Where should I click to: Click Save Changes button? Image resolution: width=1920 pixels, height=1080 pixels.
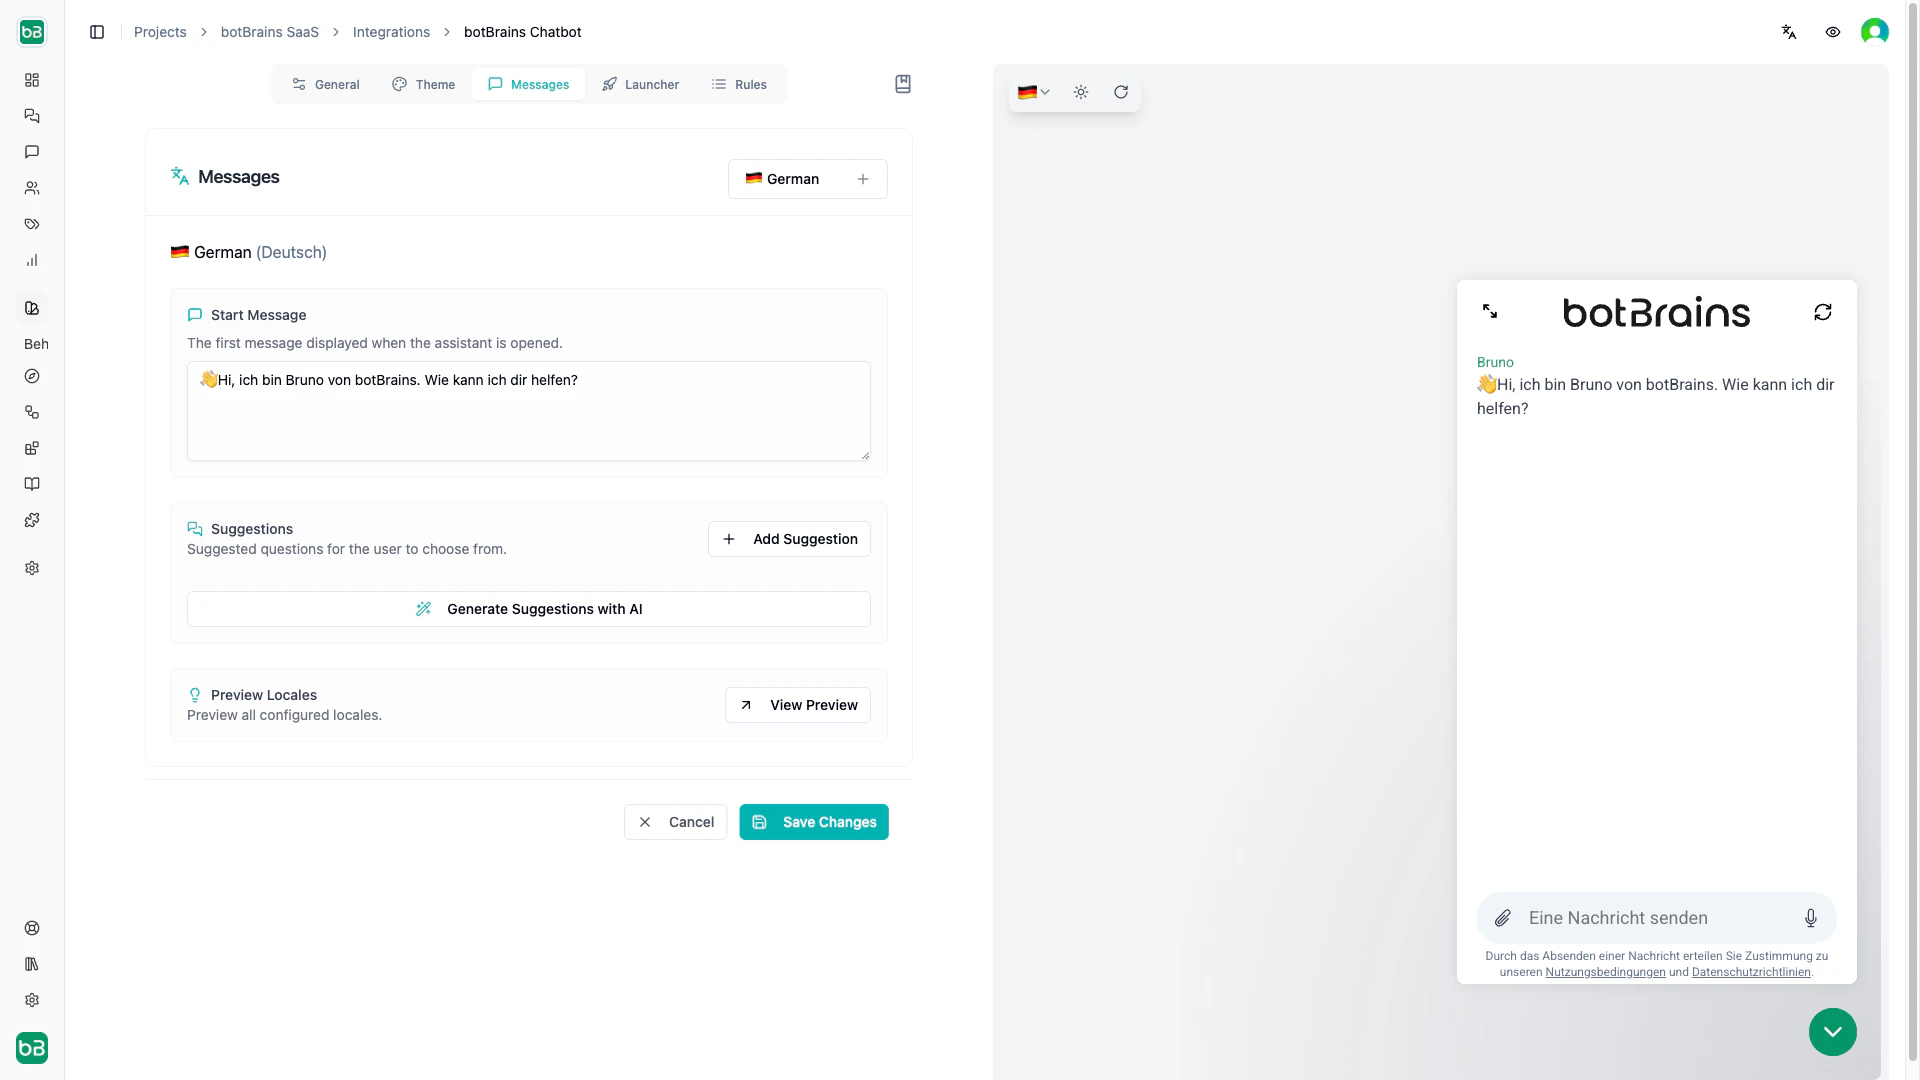tap(814, 822)
